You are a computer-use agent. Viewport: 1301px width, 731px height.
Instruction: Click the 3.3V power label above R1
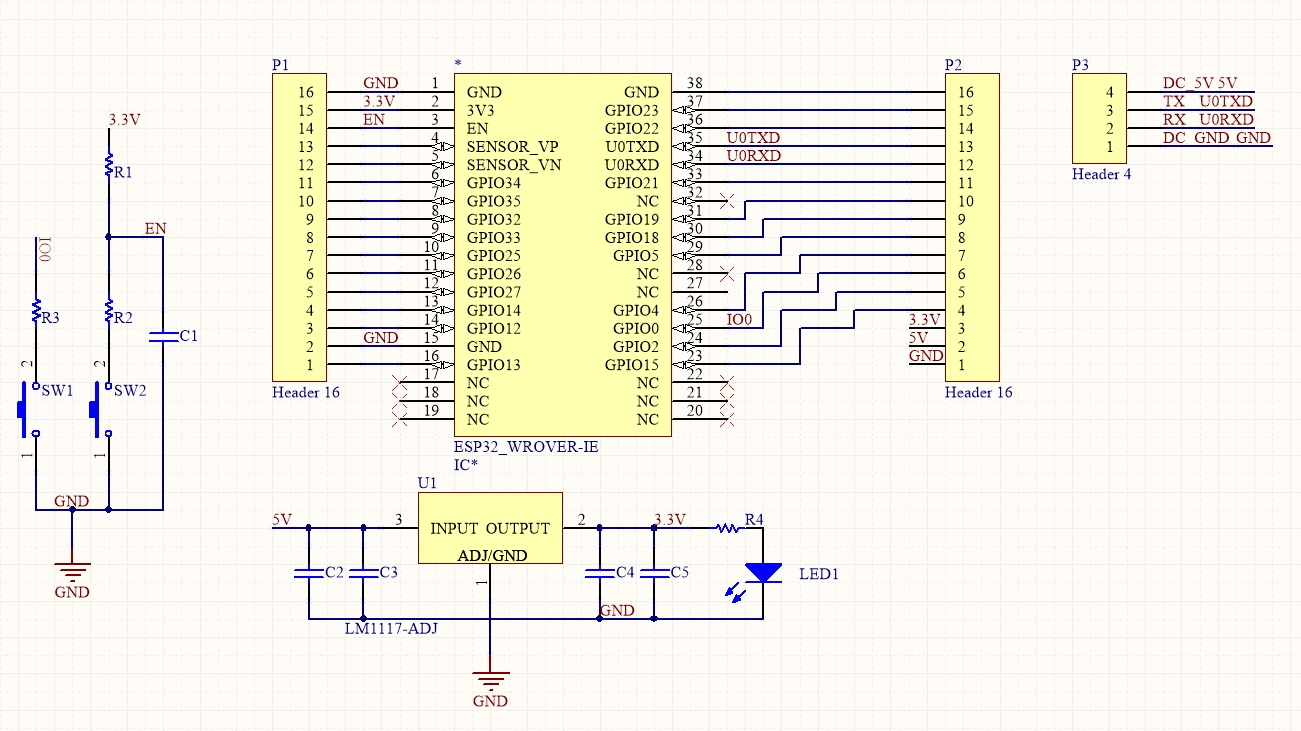point(125,119)
